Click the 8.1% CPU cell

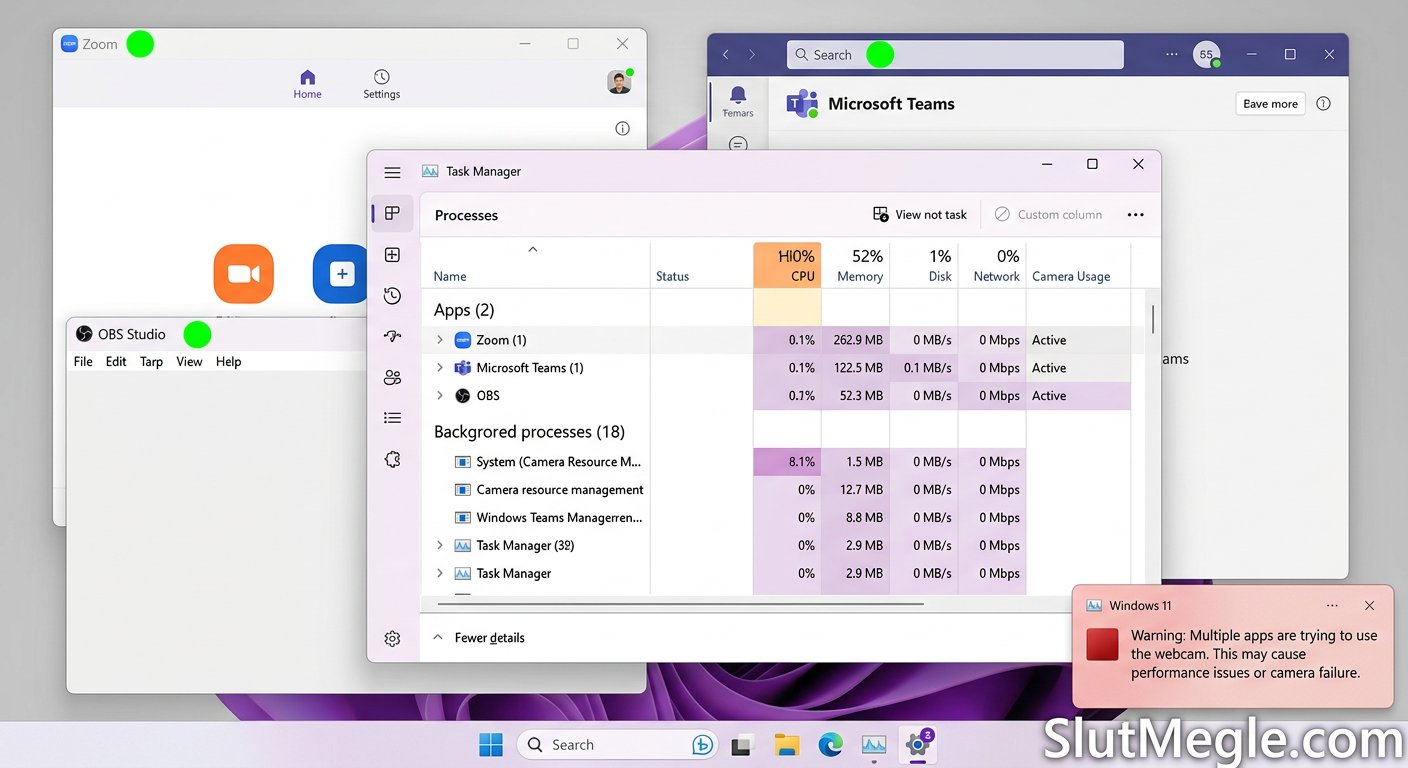(x=787, y=462)
